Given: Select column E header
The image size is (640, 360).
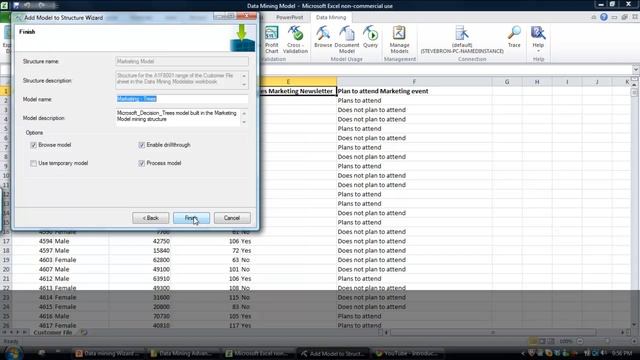Looking at the screenshot, I should tap(288, 82).
